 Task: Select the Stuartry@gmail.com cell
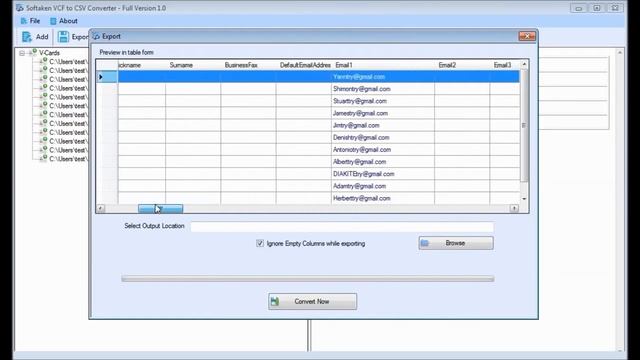(382, 101)
